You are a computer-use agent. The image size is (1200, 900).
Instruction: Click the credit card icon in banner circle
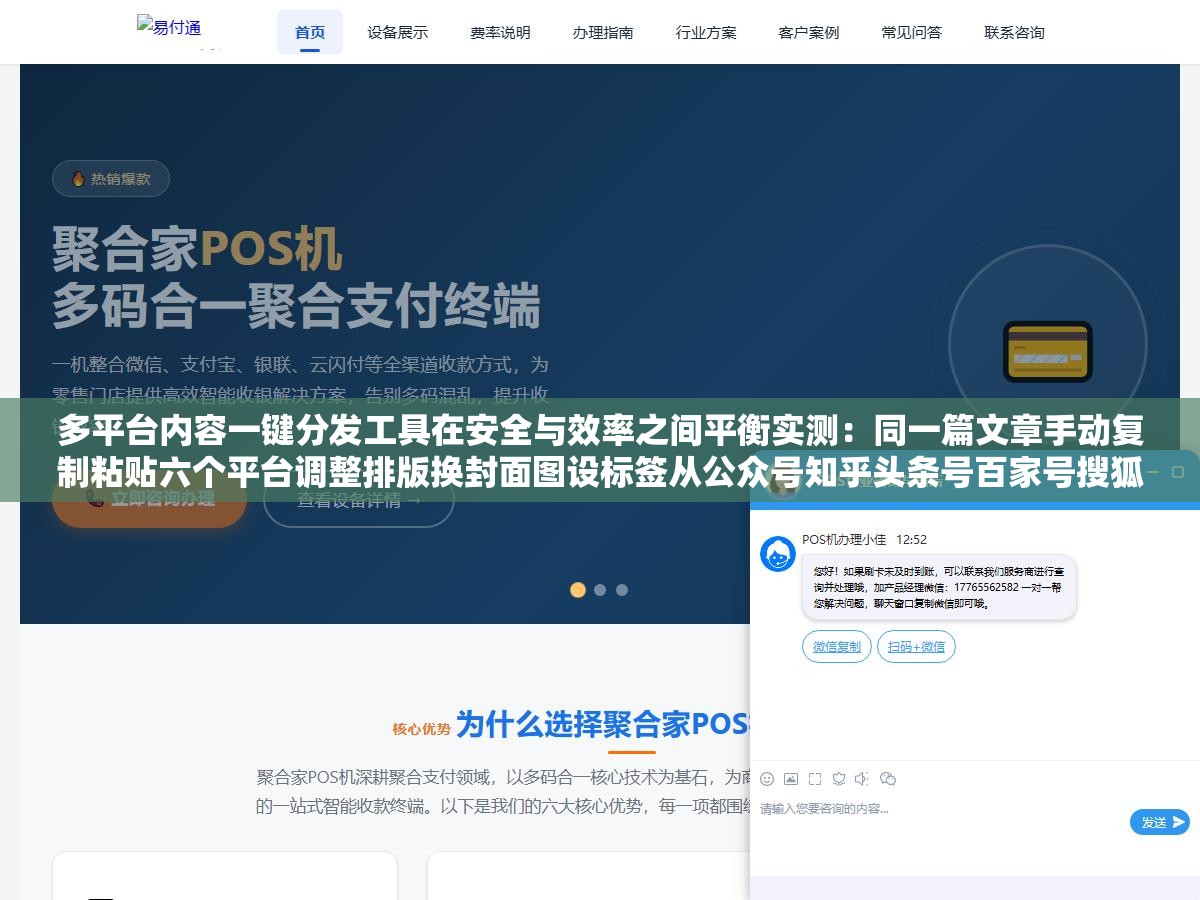[1047, 351]
